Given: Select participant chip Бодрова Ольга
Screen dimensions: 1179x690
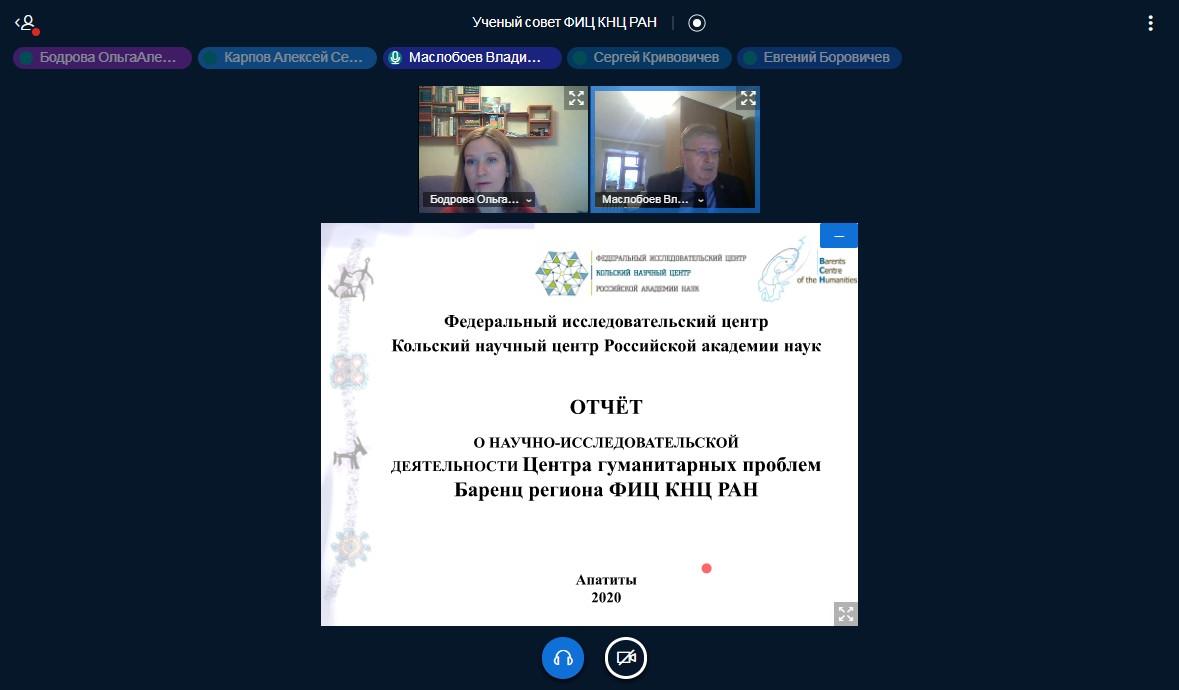Looking at the screenshot, I should point(102,58).
